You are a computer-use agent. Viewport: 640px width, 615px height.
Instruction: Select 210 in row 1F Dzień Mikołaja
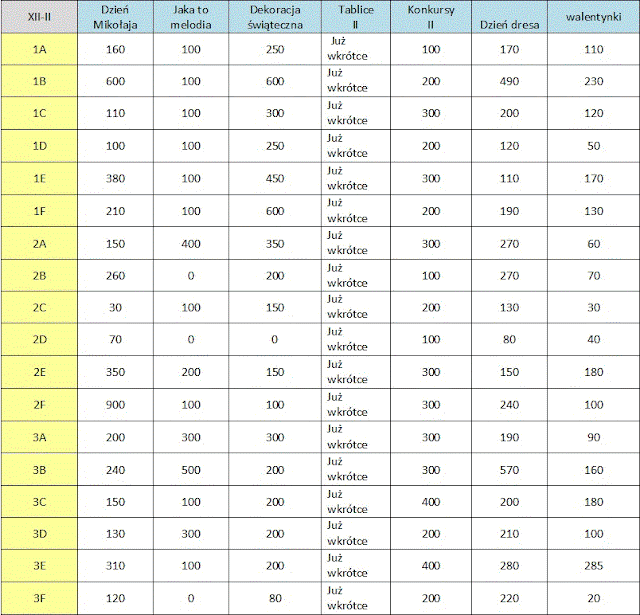click(116, 211)
